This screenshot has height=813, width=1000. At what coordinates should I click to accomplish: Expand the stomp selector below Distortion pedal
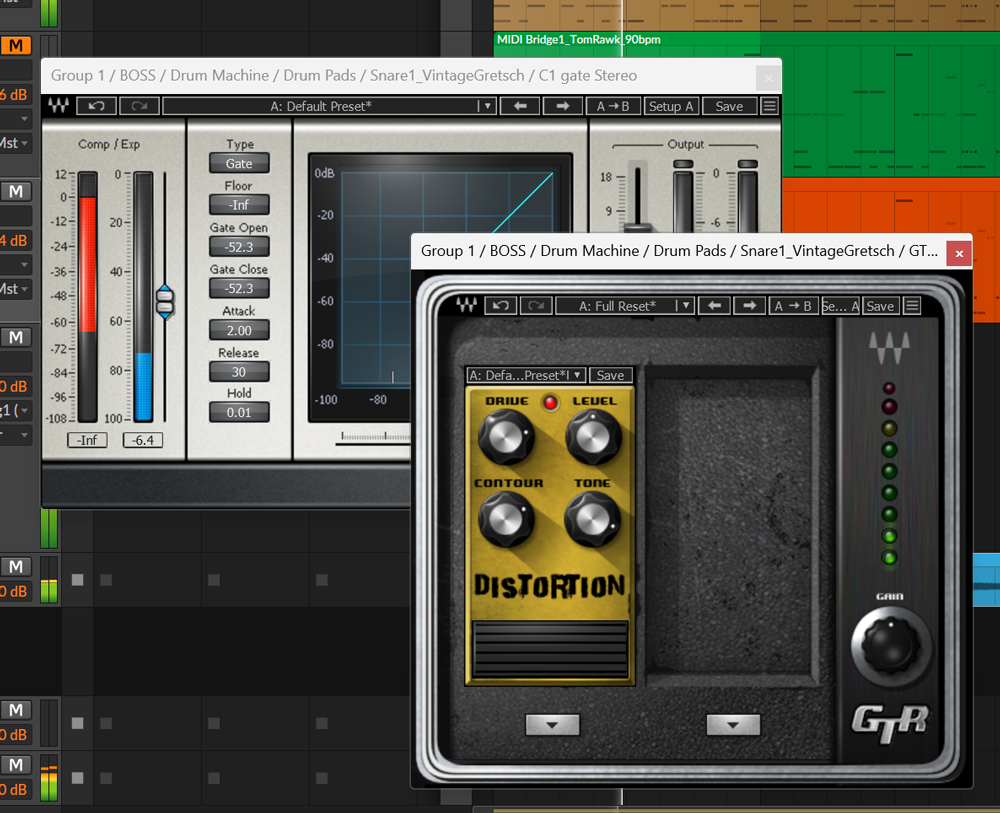[552, 725]
